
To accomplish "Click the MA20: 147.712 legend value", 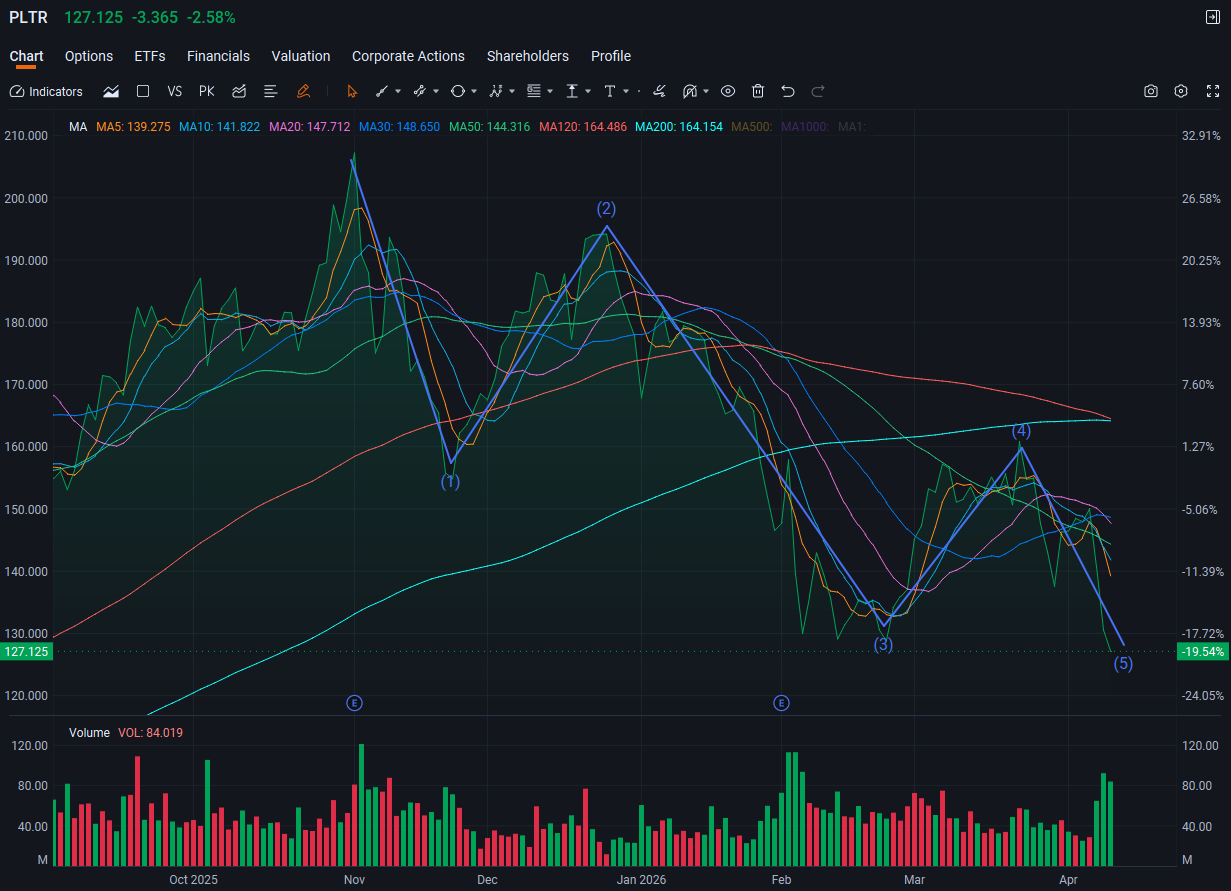I will 309,127.
